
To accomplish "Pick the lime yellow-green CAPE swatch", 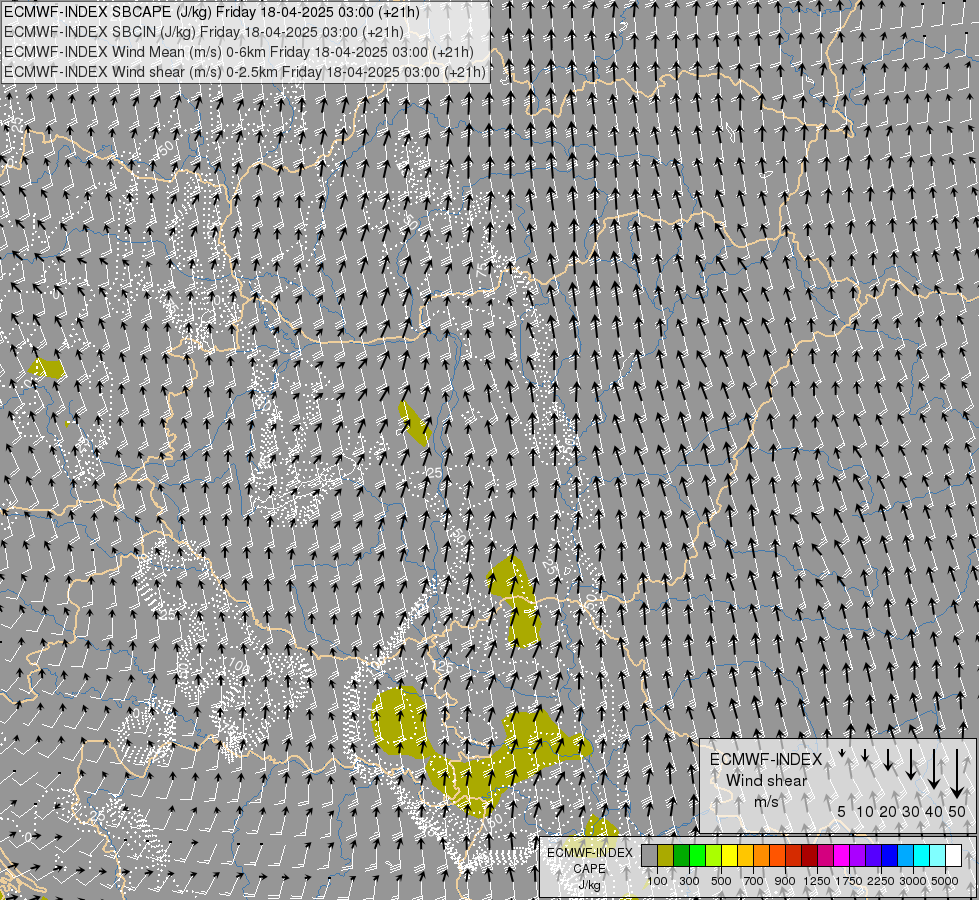I will click(x=713, y=856).
